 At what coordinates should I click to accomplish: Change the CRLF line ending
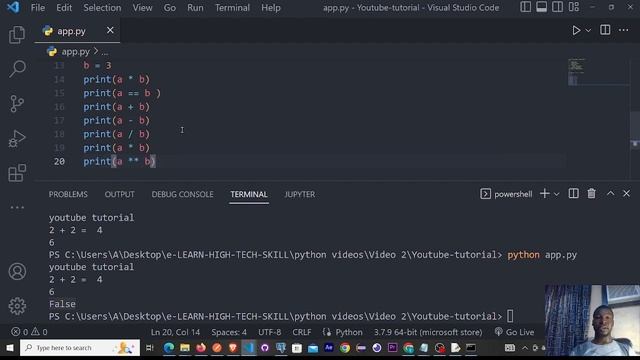[x=302, y=332]
